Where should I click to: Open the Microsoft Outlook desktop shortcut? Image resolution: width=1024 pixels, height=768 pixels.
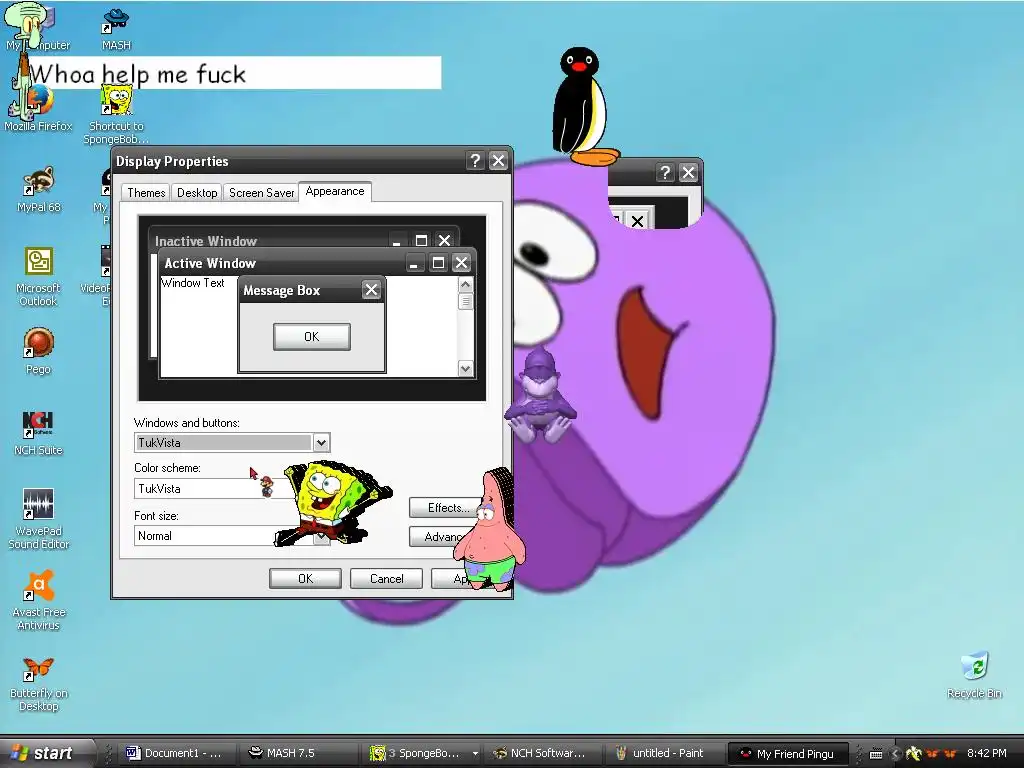[39, 277]
